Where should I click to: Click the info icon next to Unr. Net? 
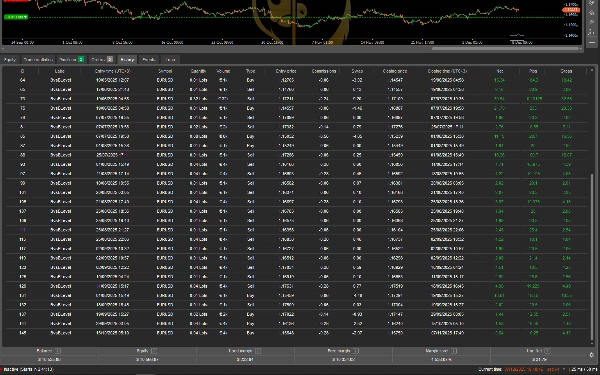tap(547, 351)
